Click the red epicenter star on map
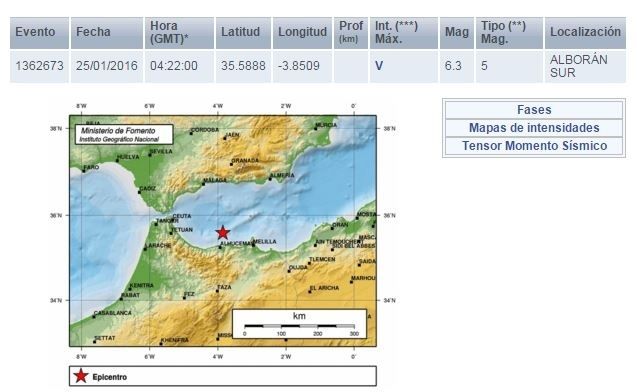This screenshot has height=392, width=637. pos(223,232)
